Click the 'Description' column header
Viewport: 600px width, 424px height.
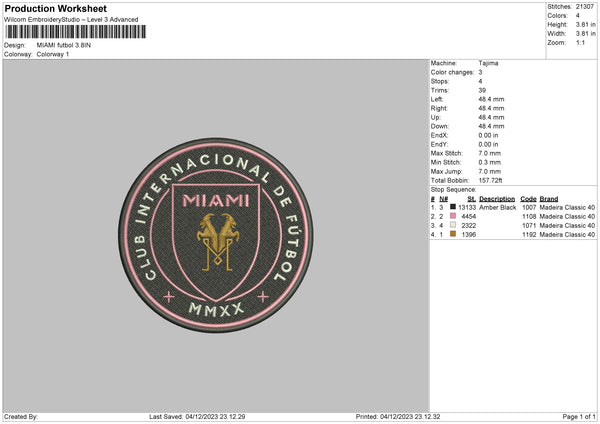click(x=497, y=199)
